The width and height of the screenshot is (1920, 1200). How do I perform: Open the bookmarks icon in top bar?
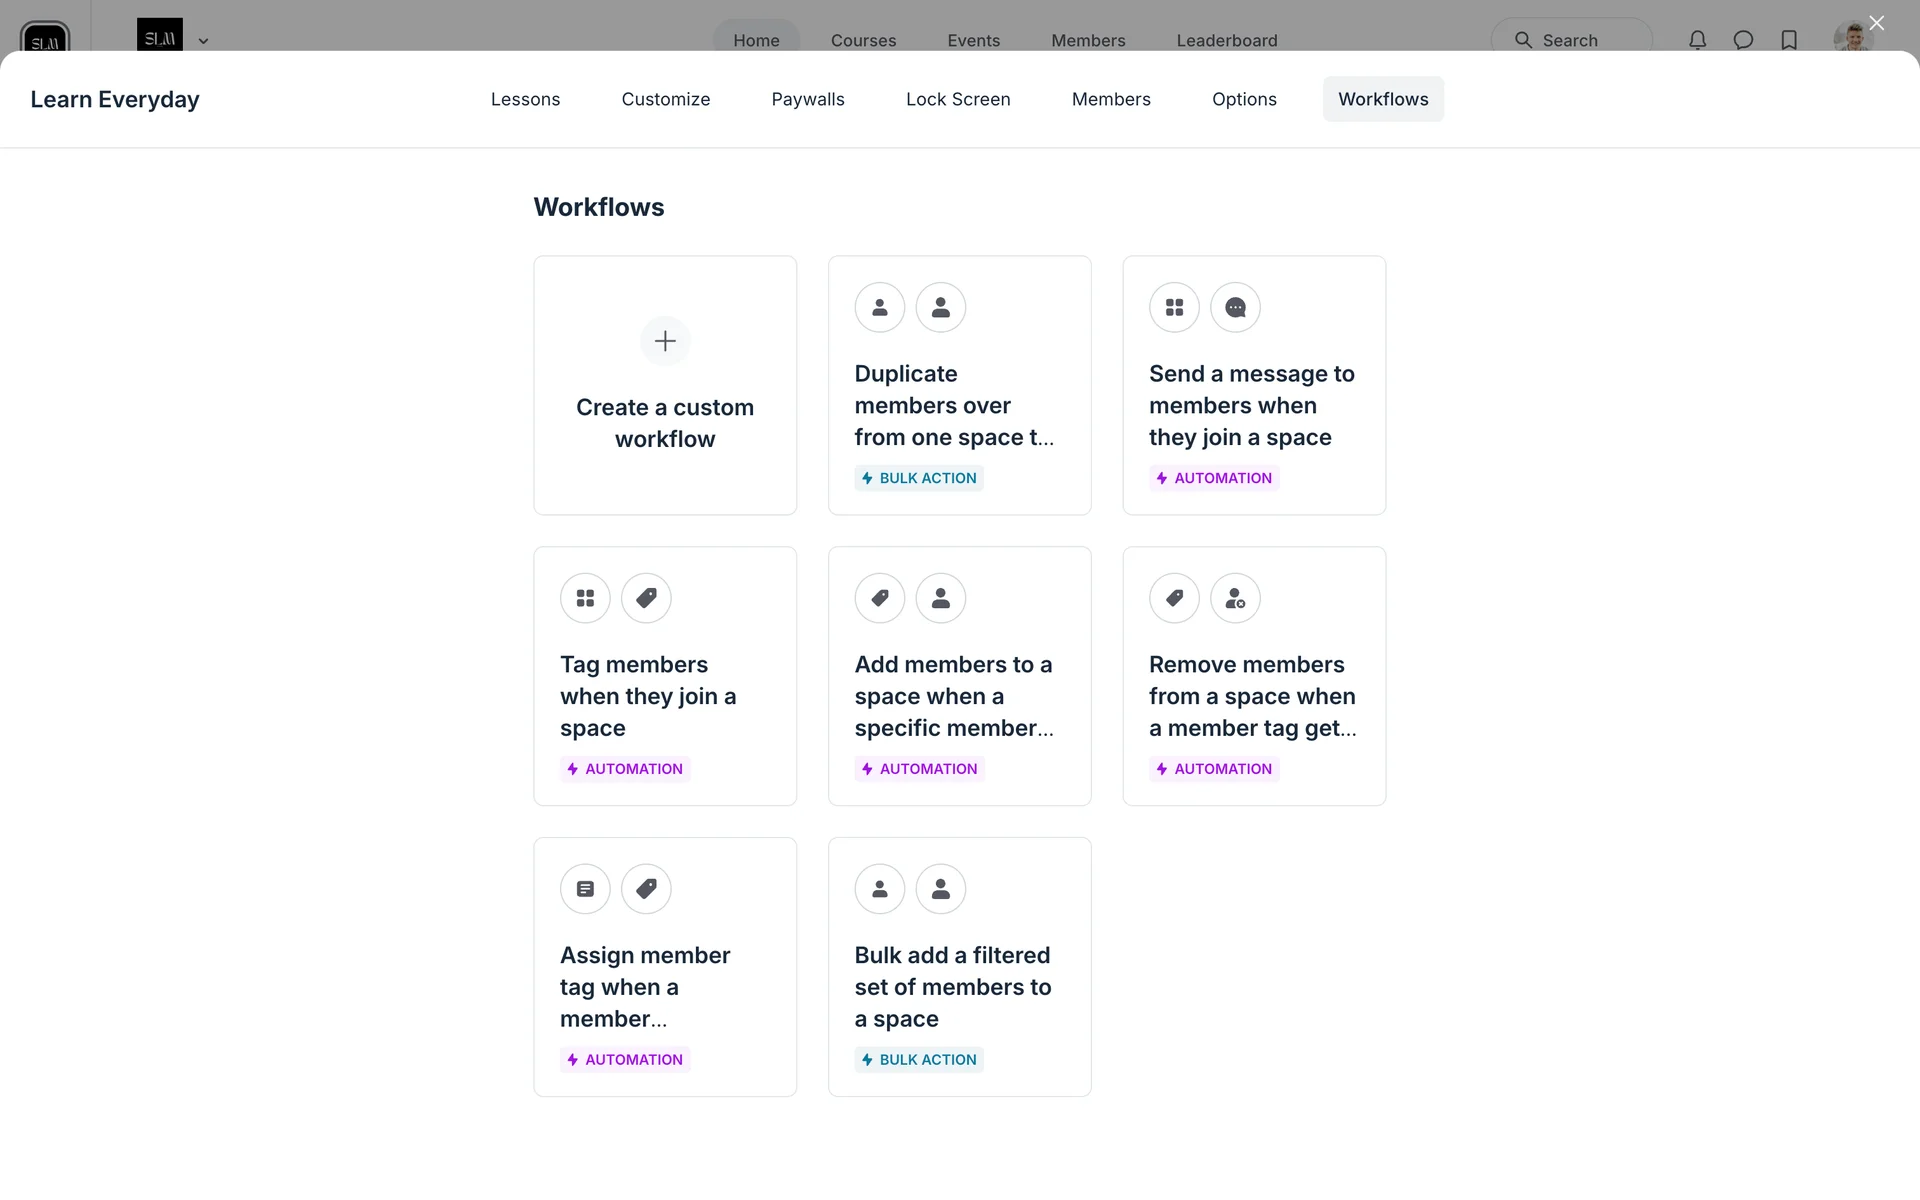coord(1789,40)
